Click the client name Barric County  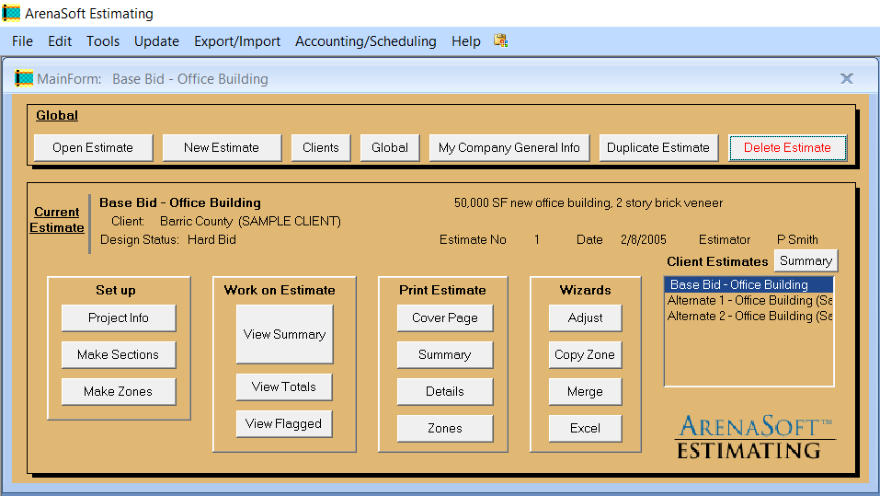pos(196,221)
